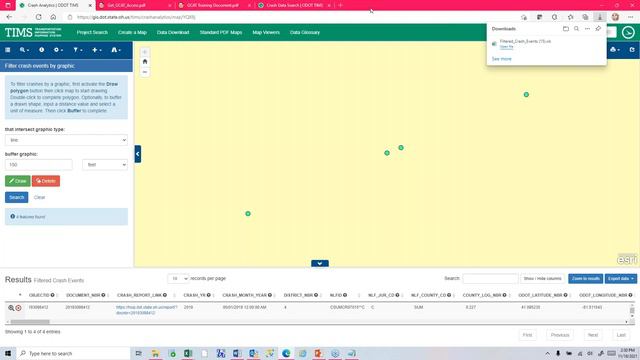Open the road analysis dropdown in the TIMS toolbar
640x360 pixels.
[x=116, y=50]
